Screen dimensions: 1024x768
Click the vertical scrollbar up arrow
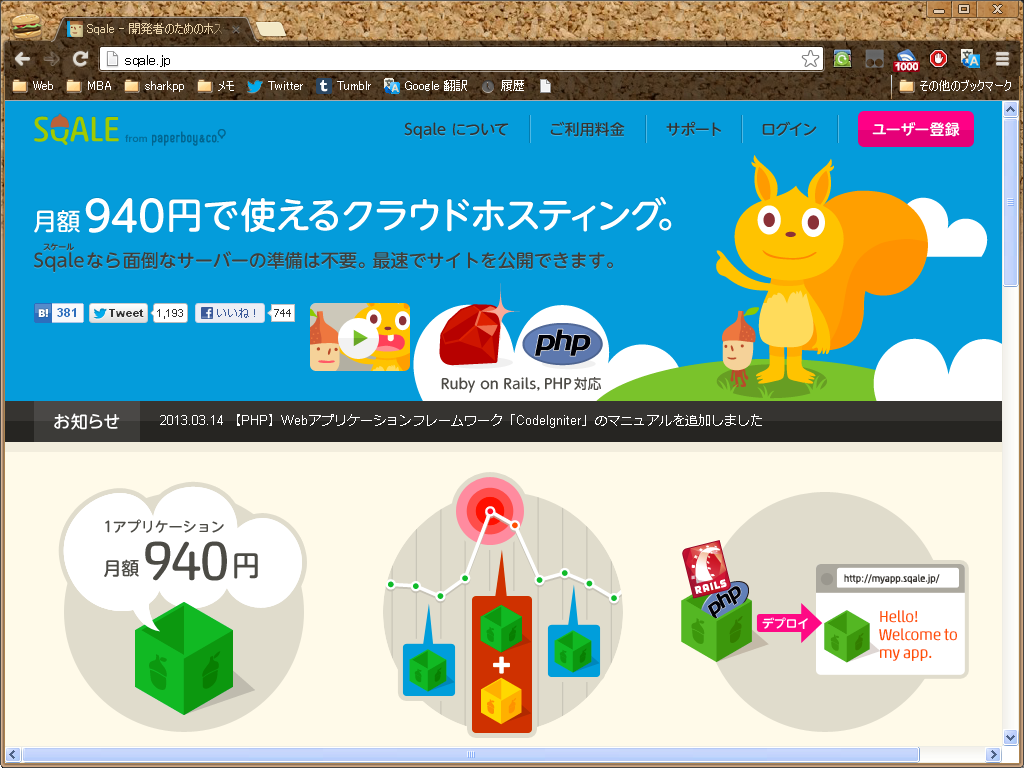pyautogui.click(x=1010, y=109)
